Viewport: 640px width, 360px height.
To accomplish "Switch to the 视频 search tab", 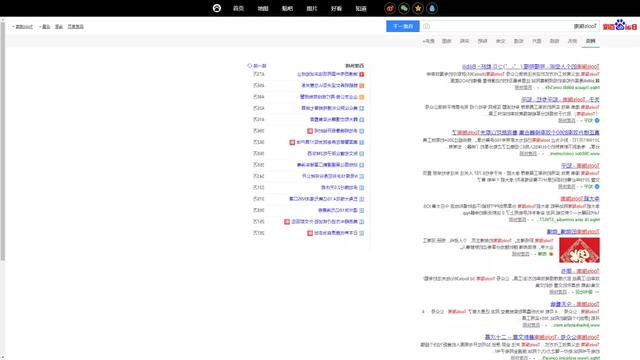I will tap(554, 41).
